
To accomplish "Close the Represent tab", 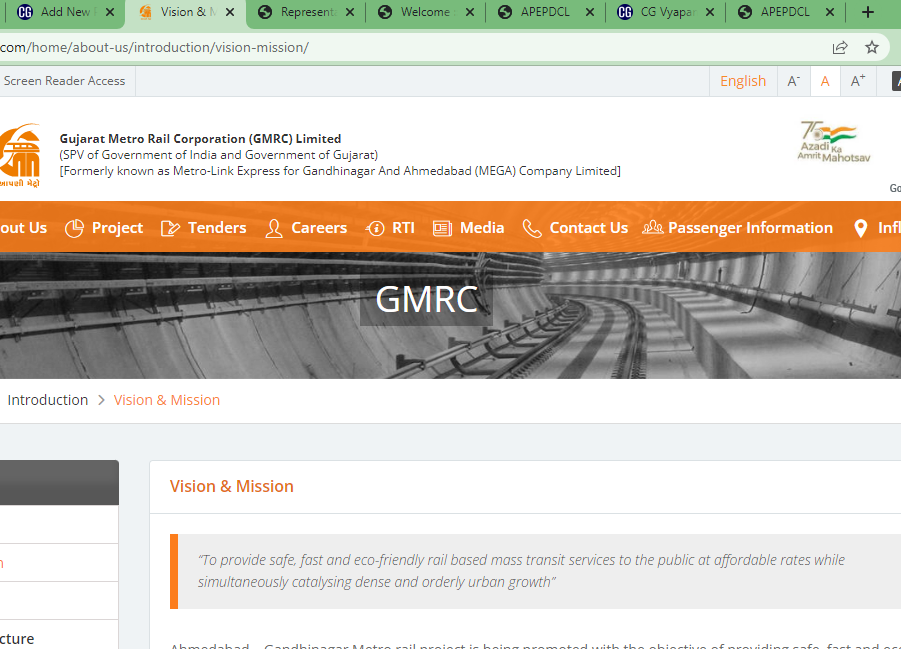I will tap(350, 12).
